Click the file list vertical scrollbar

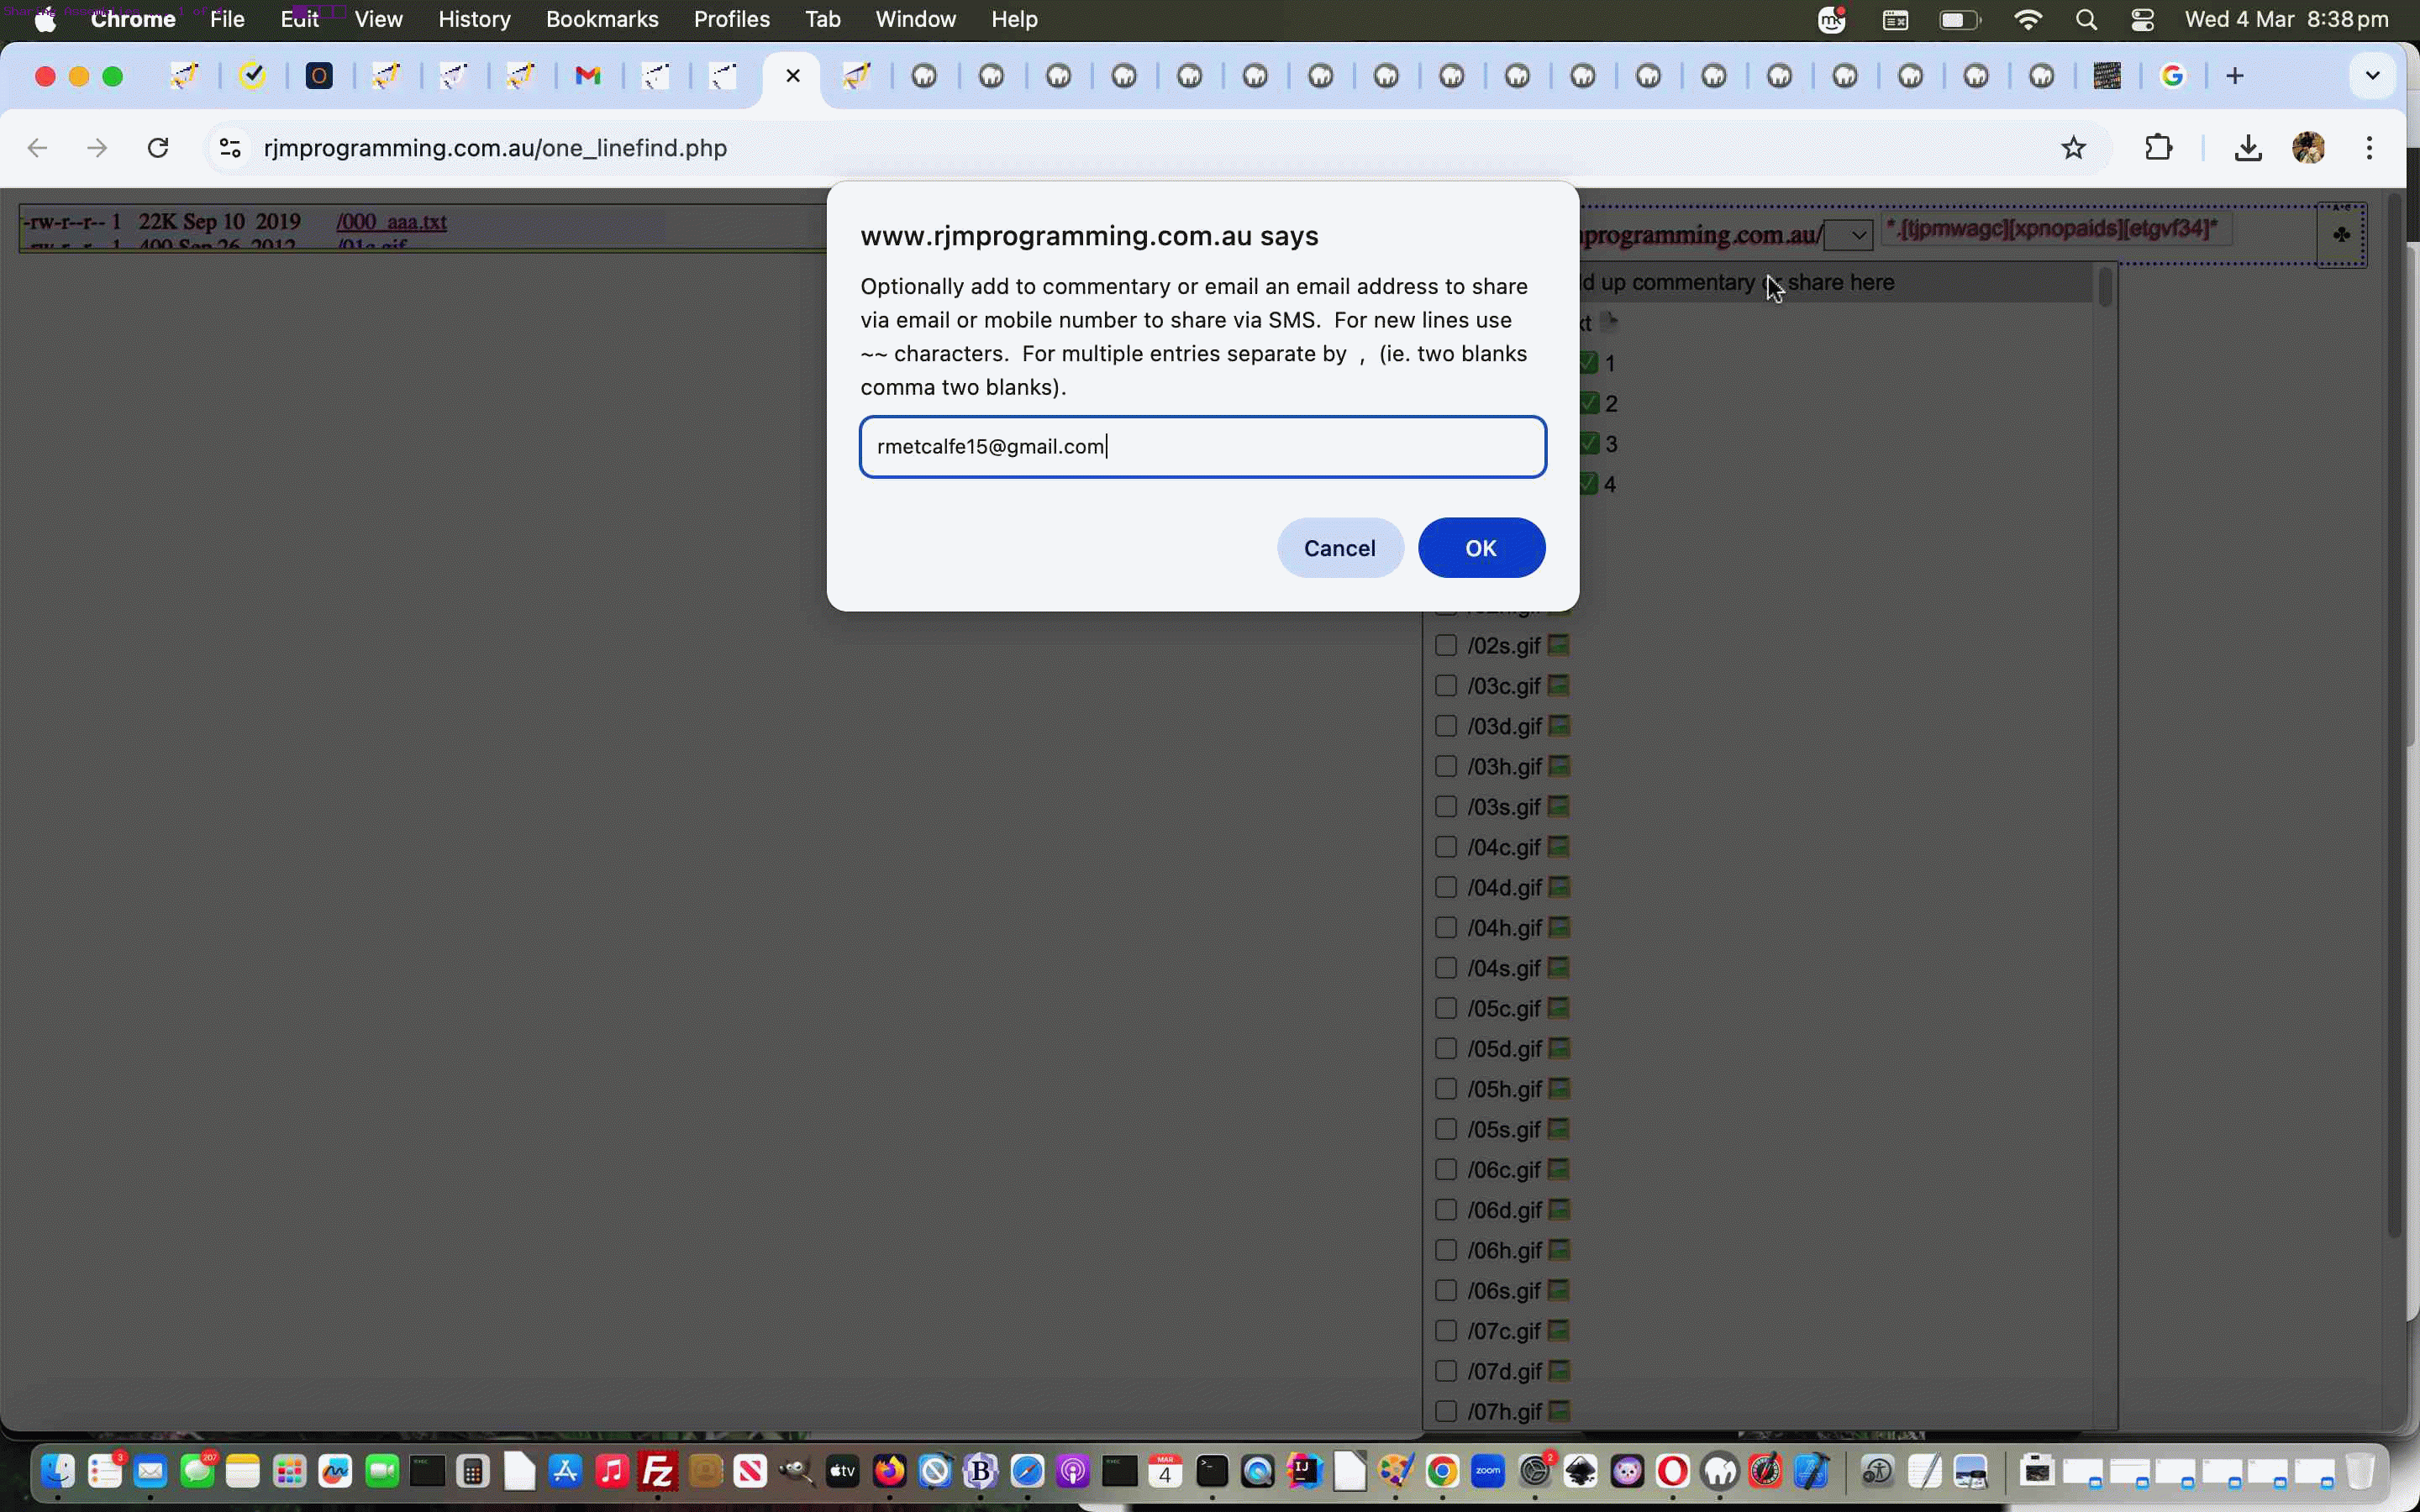(x=2105, y=288)
